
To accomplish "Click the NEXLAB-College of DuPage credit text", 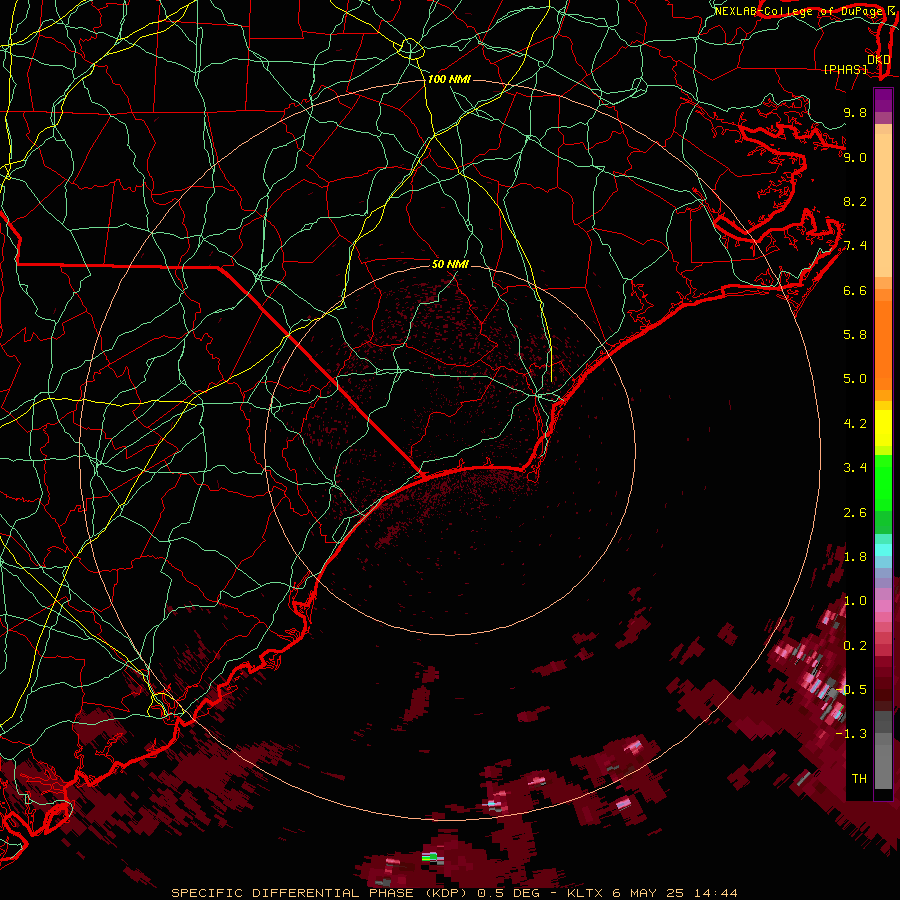I will click(x=798, y=11).
